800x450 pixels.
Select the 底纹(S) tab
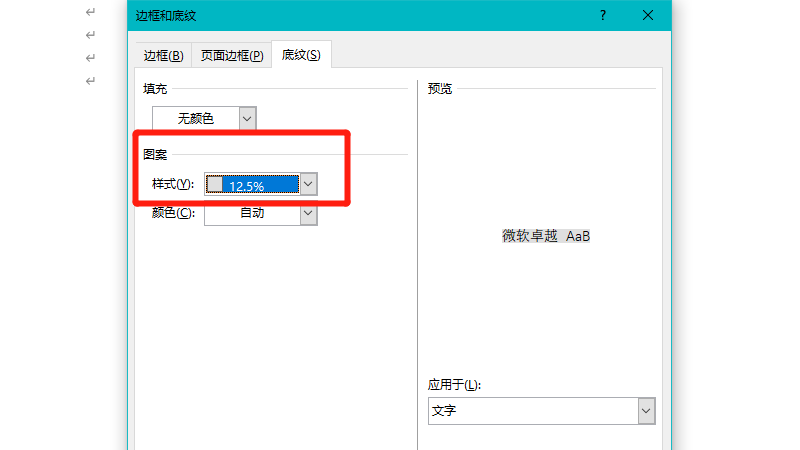click(301, 55)
